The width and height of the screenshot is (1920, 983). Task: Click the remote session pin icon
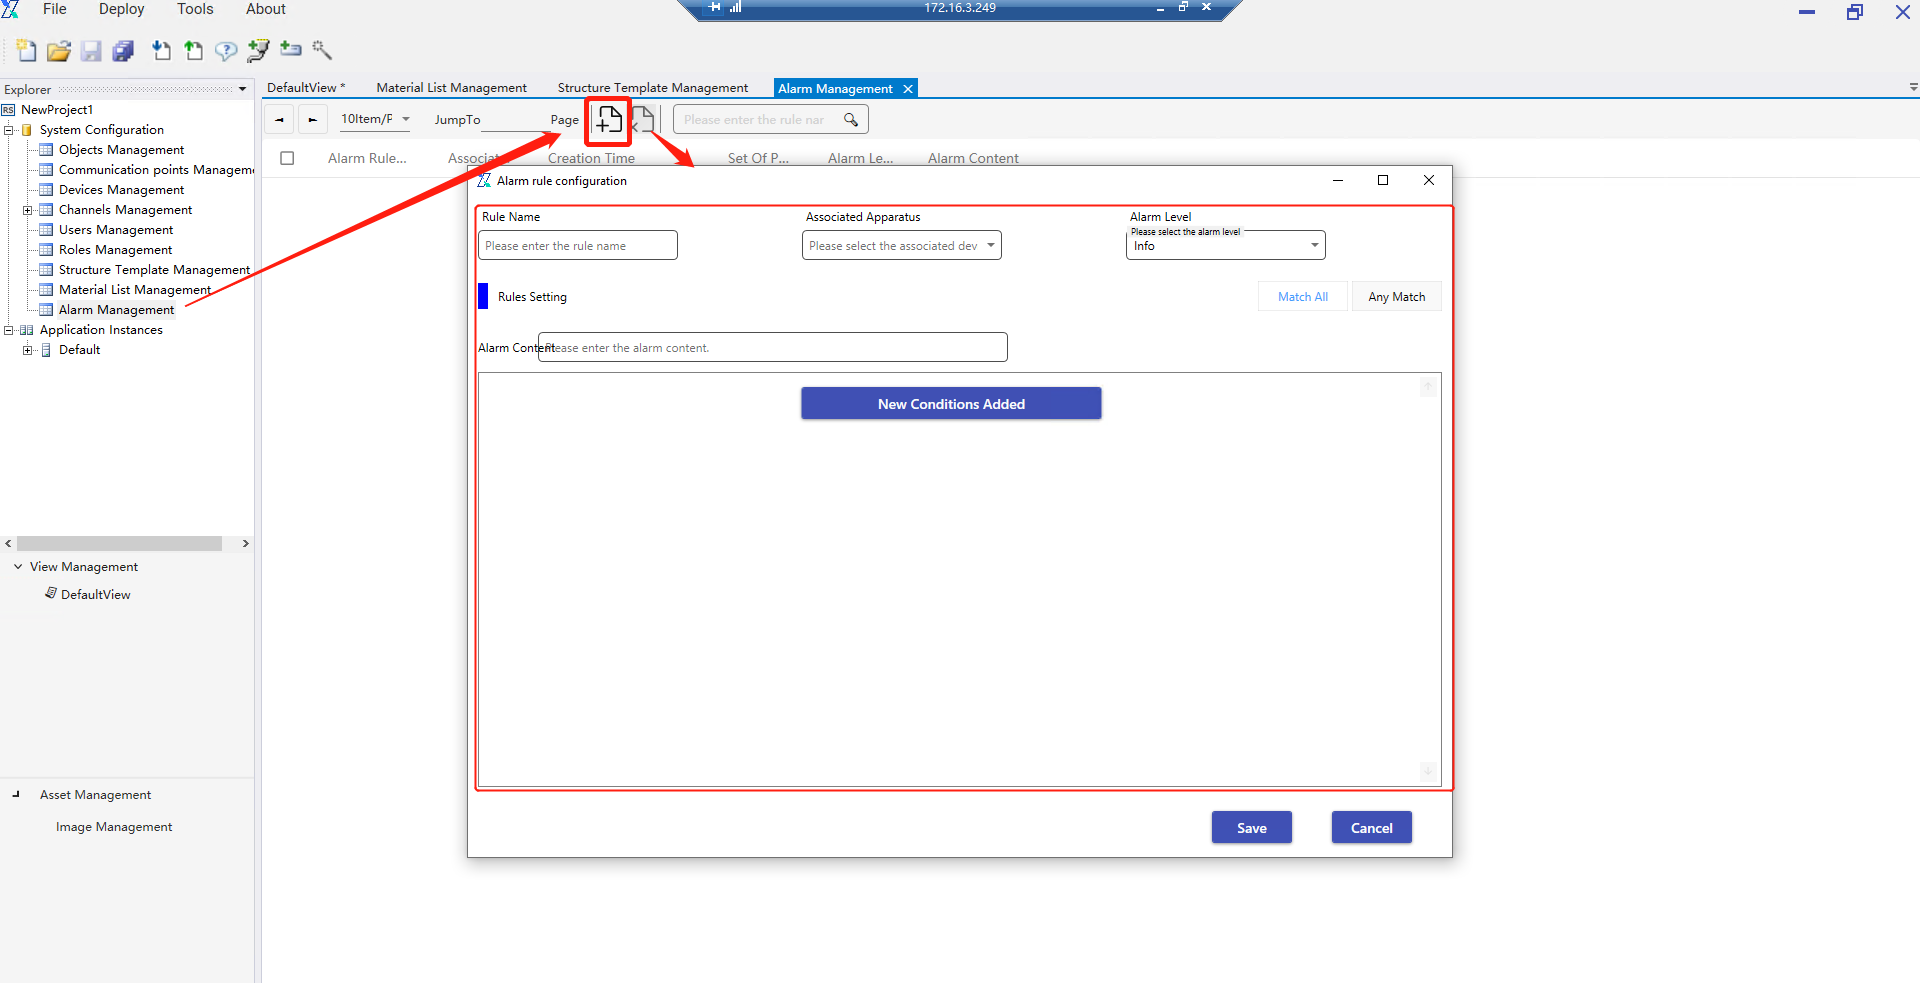[x=714, y=7]
